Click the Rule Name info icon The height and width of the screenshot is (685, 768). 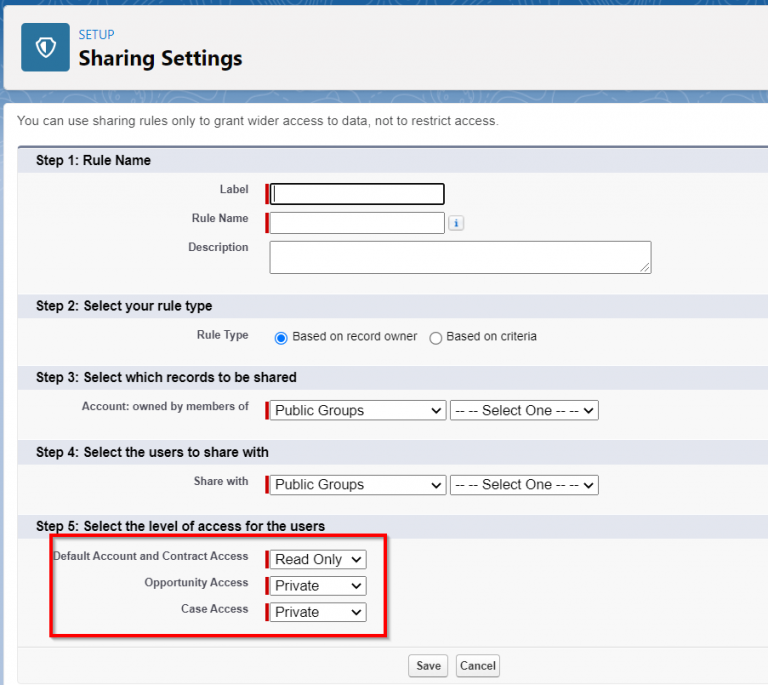click(x=456, y=223)
